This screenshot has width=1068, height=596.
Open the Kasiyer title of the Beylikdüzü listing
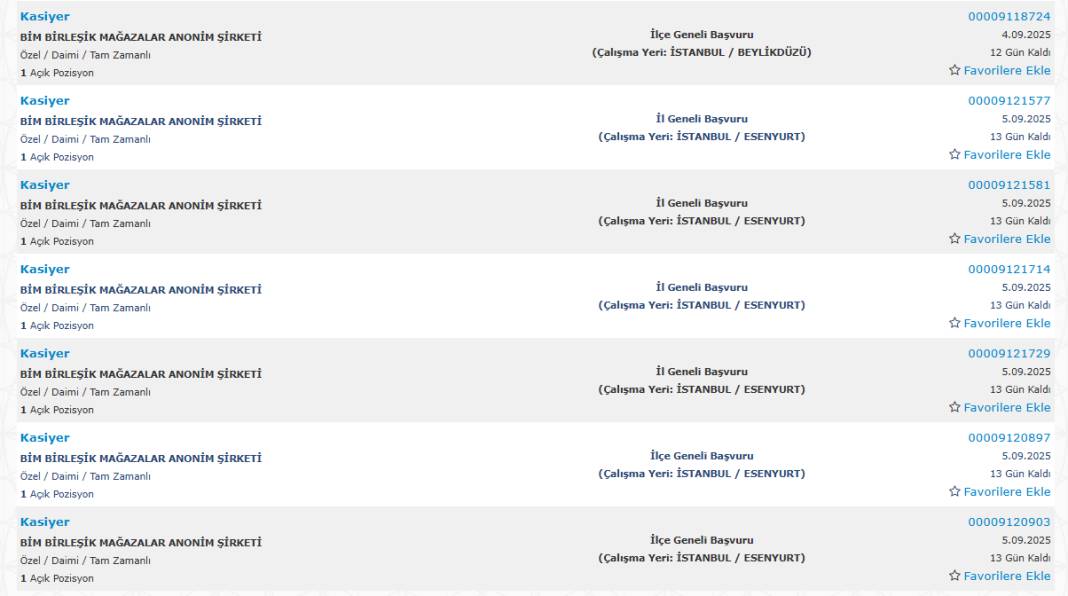45,16
